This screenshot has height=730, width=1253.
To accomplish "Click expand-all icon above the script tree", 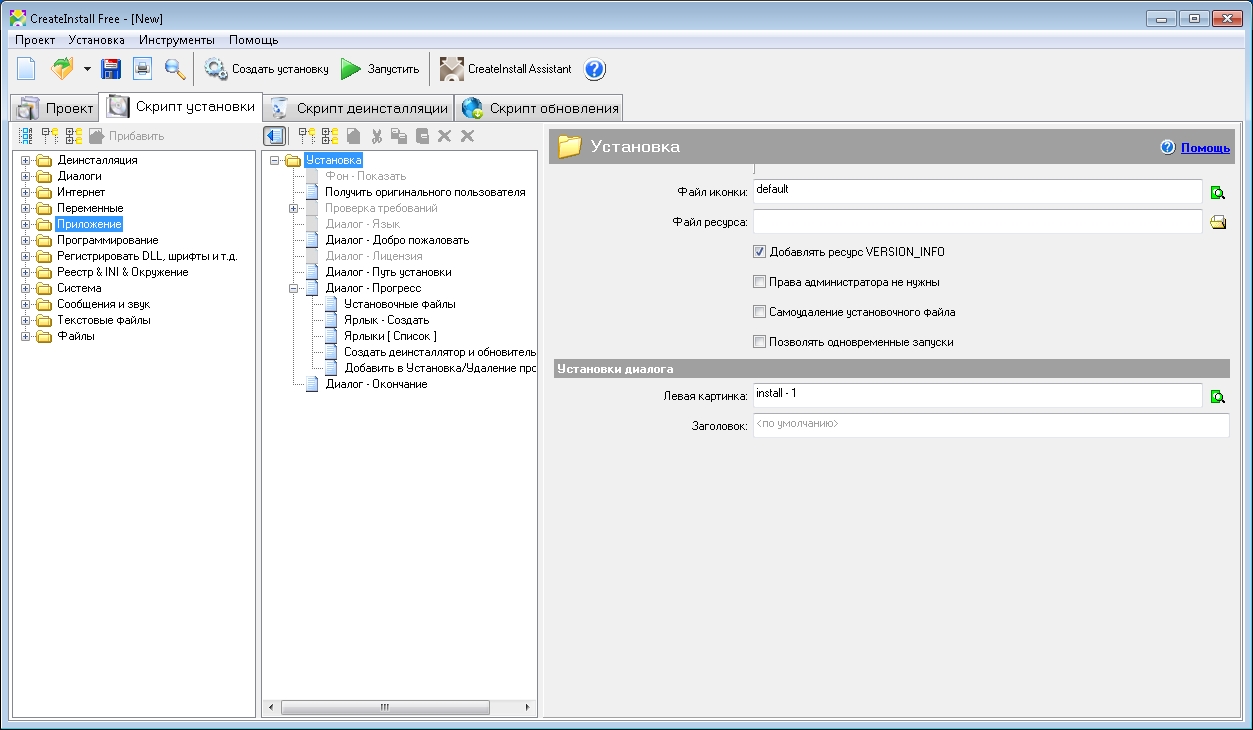I will [307, 136].
